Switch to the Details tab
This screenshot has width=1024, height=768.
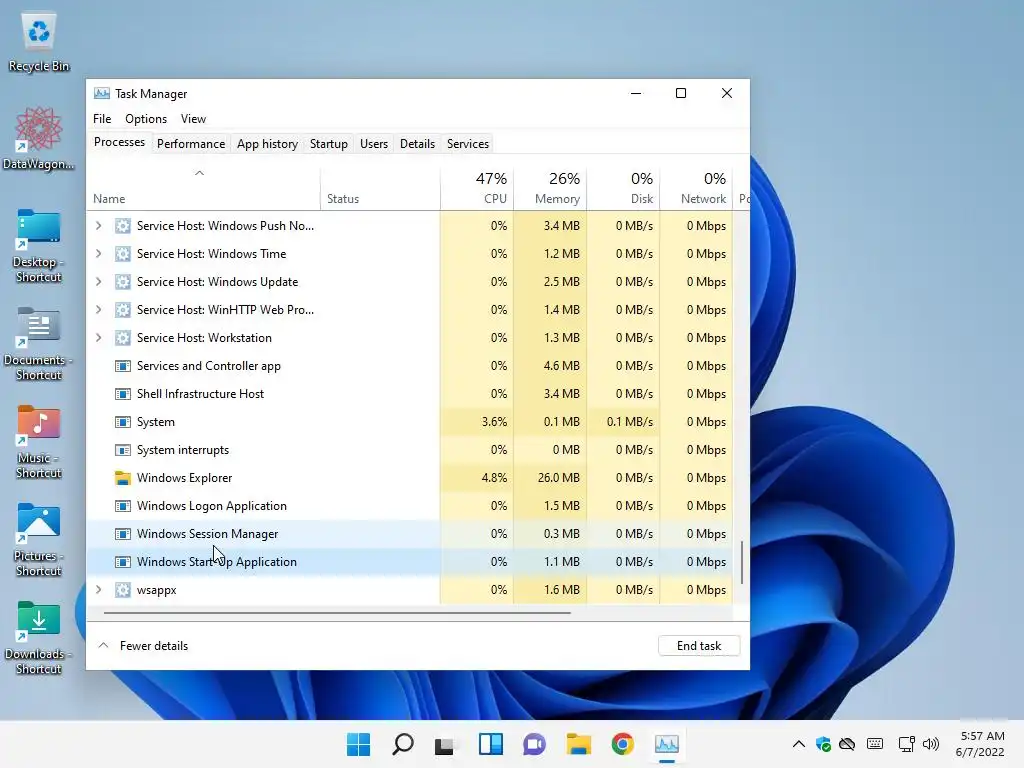click(417, 144)
